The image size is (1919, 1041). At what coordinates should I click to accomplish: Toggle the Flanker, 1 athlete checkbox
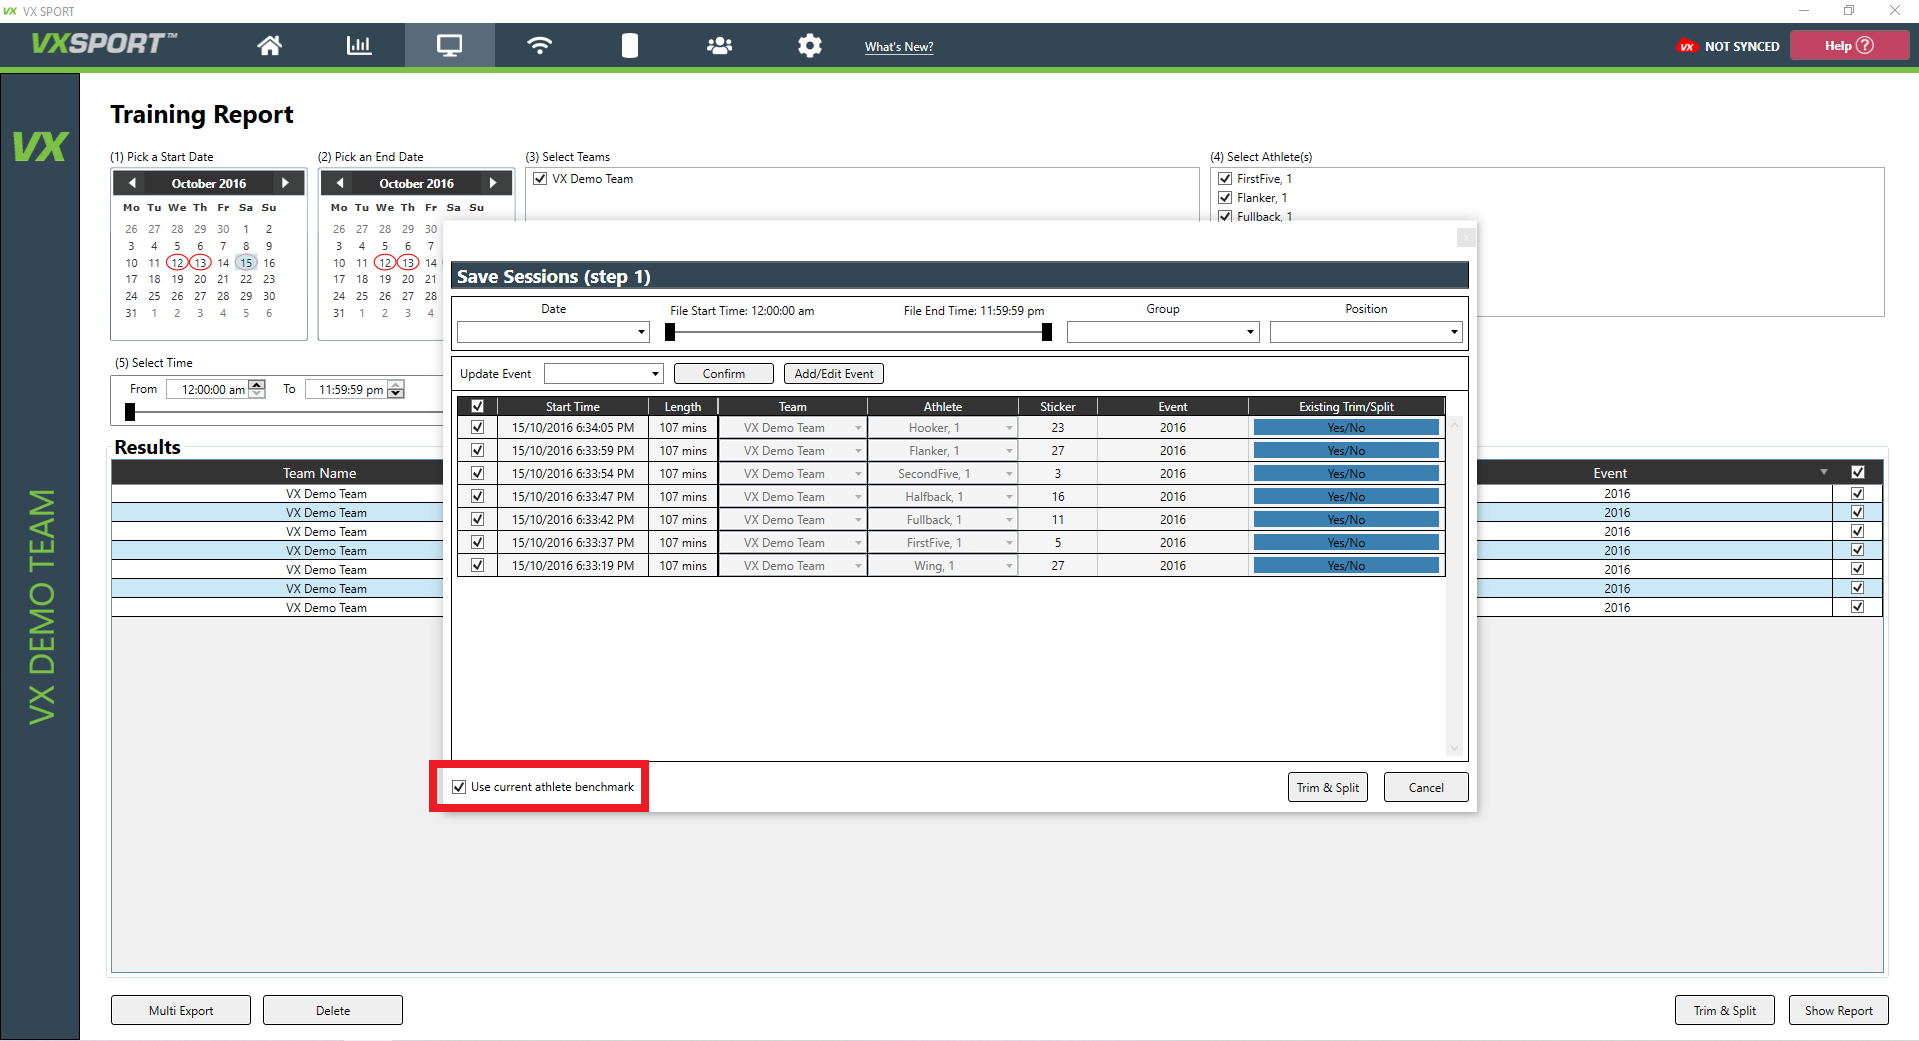pyautogui.click(x=1225, y=198)
